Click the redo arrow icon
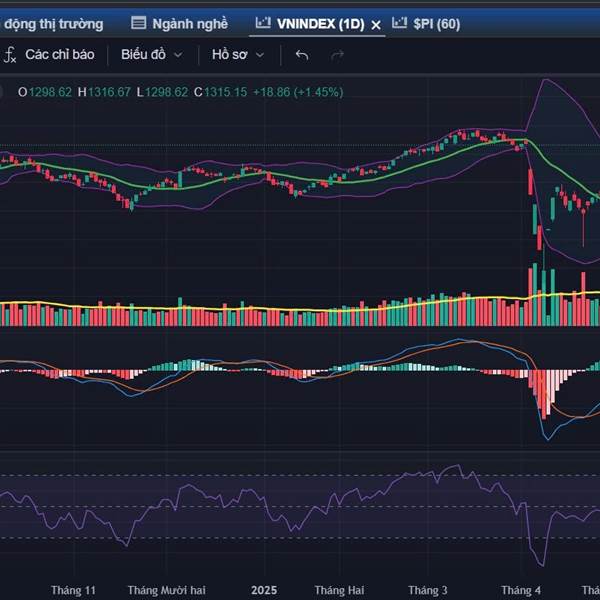This screenshot has height=600, width=600. [x=337, y=55]
